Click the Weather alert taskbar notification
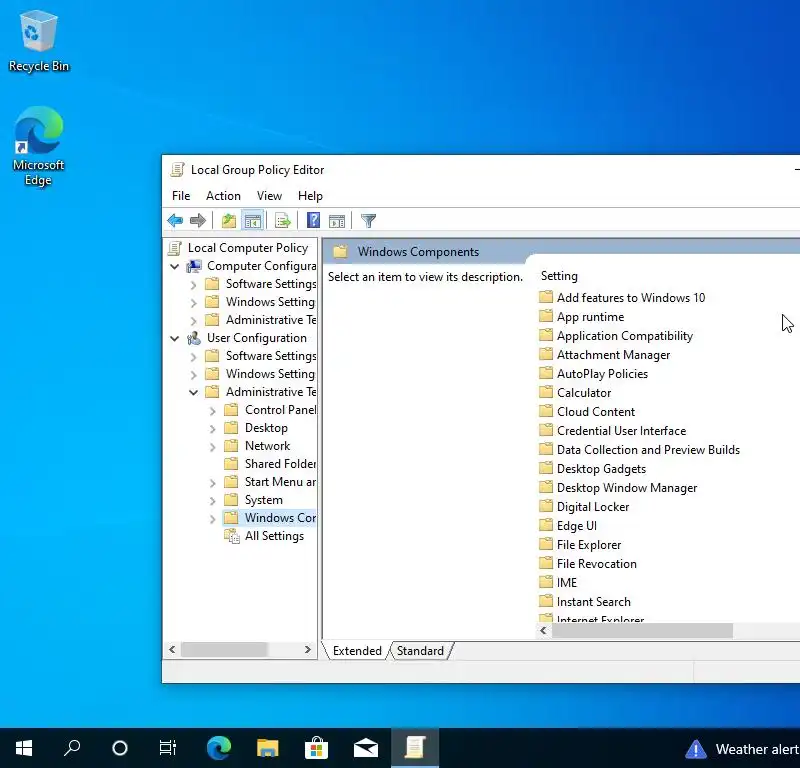This screenshot has width=800, height=768. coord(742,749)
